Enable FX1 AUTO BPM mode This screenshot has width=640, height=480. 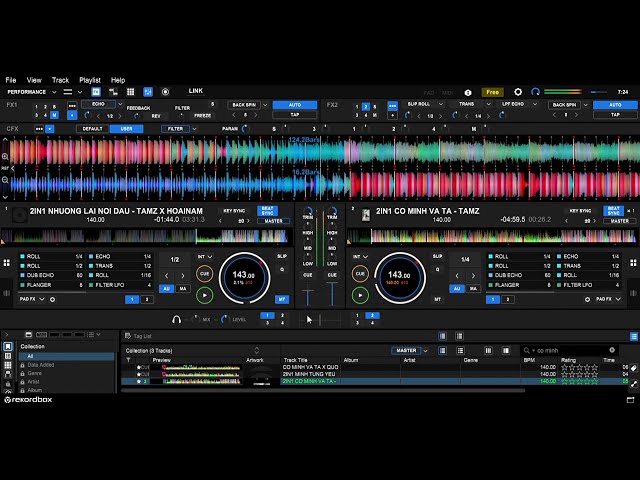[295, 105]
